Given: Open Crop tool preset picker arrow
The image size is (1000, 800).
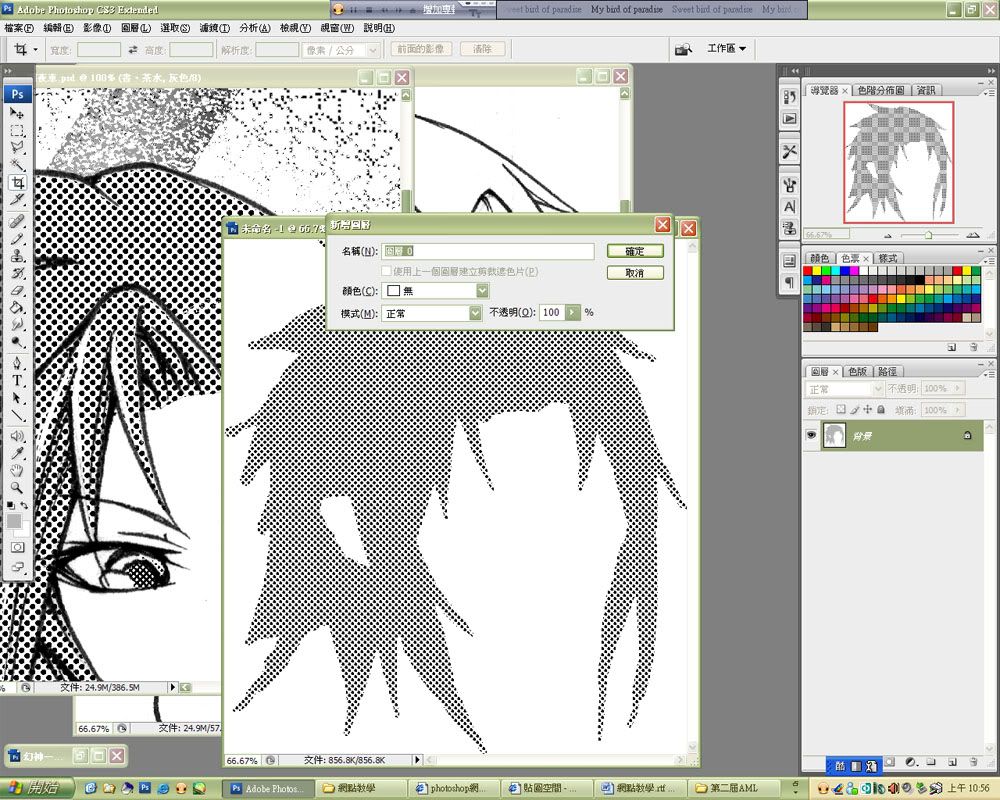Looking at the screenshot, I should pyautogui.click(x=36, y=49).
